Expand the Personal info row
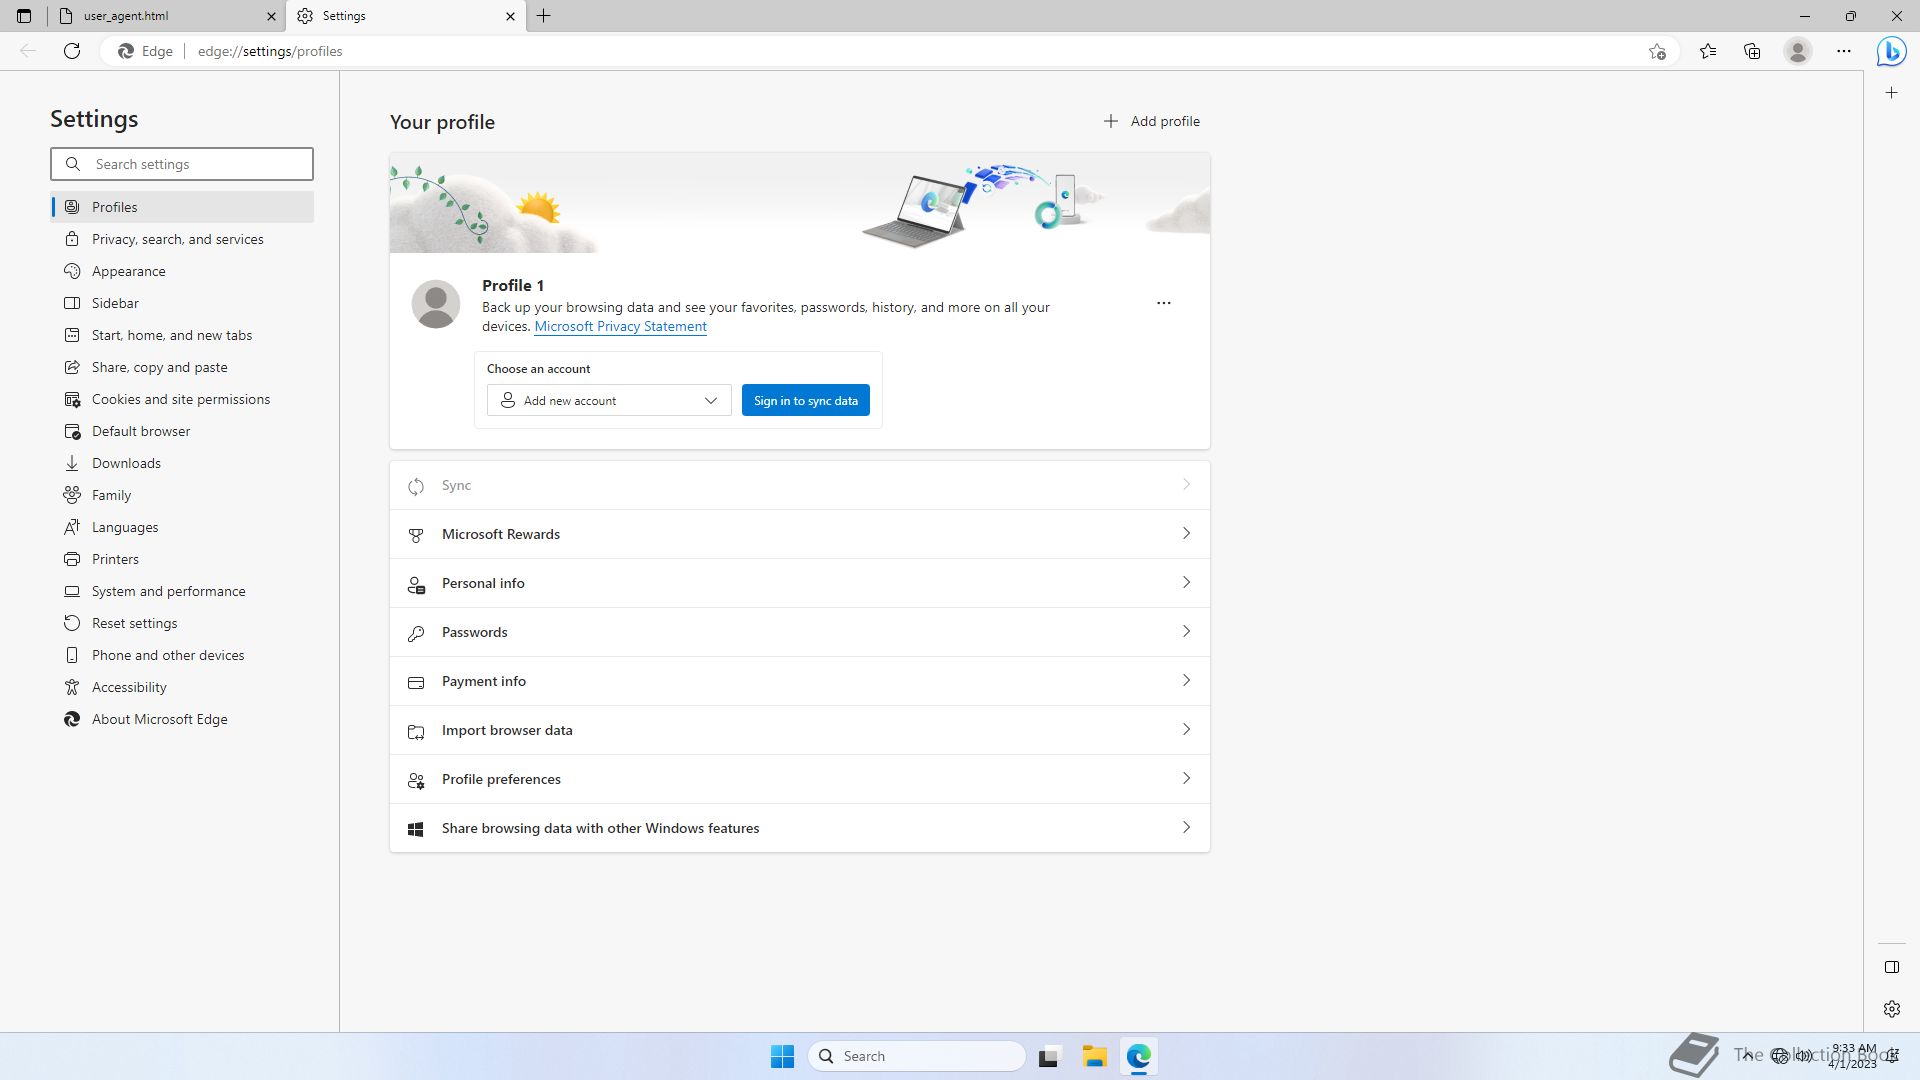This screenshot has height=1080, width=1920. [x=800, y=583]
